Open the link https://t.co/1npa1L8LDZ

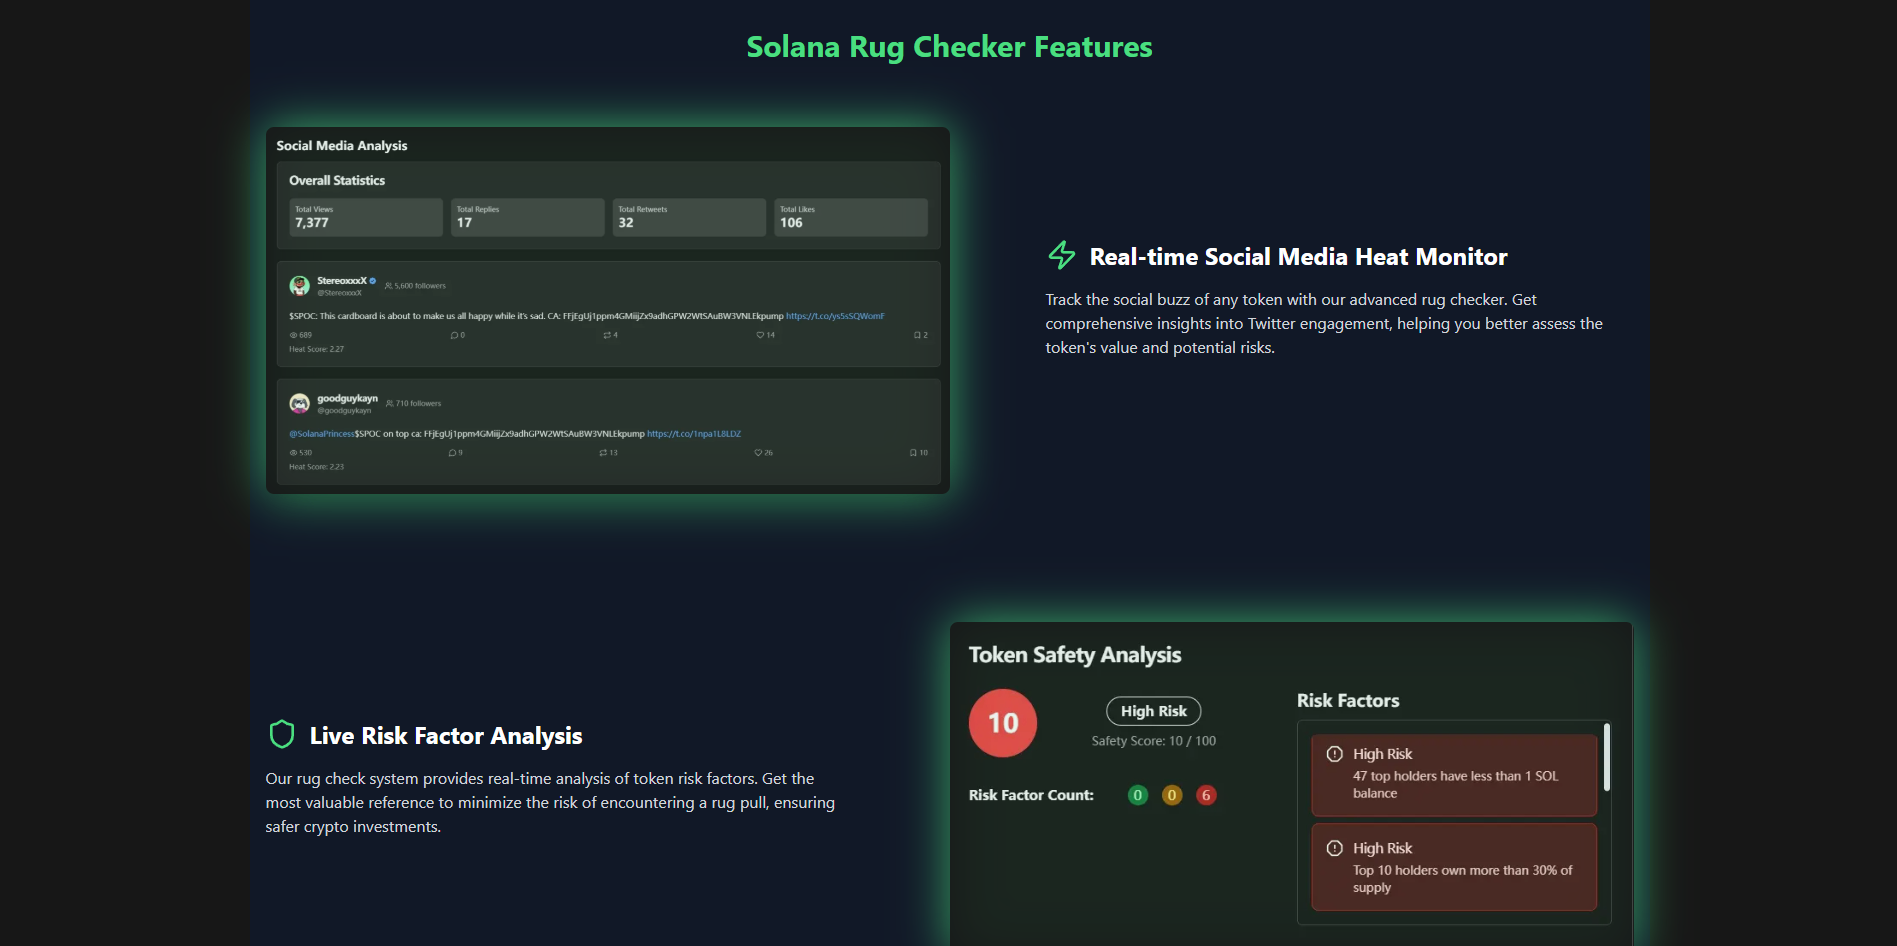(694, 433)
